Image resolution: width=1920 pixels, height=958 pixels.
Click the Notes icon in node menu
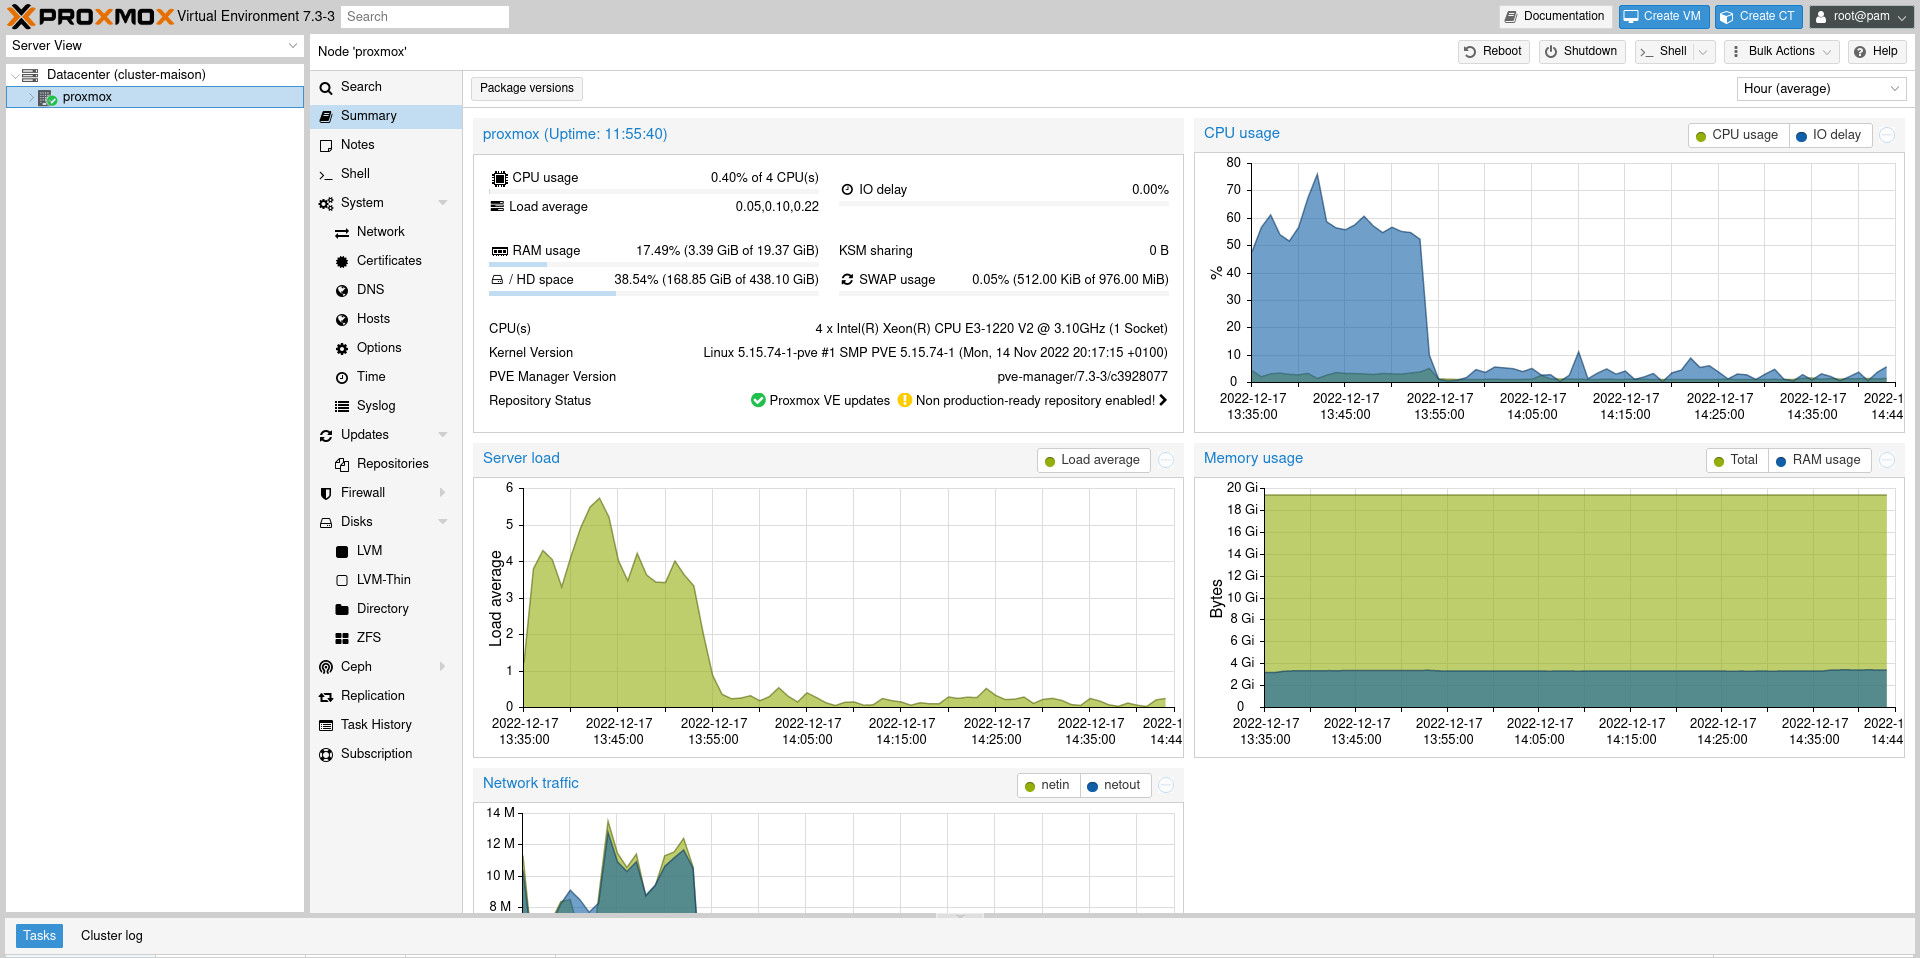click(326, 146)
